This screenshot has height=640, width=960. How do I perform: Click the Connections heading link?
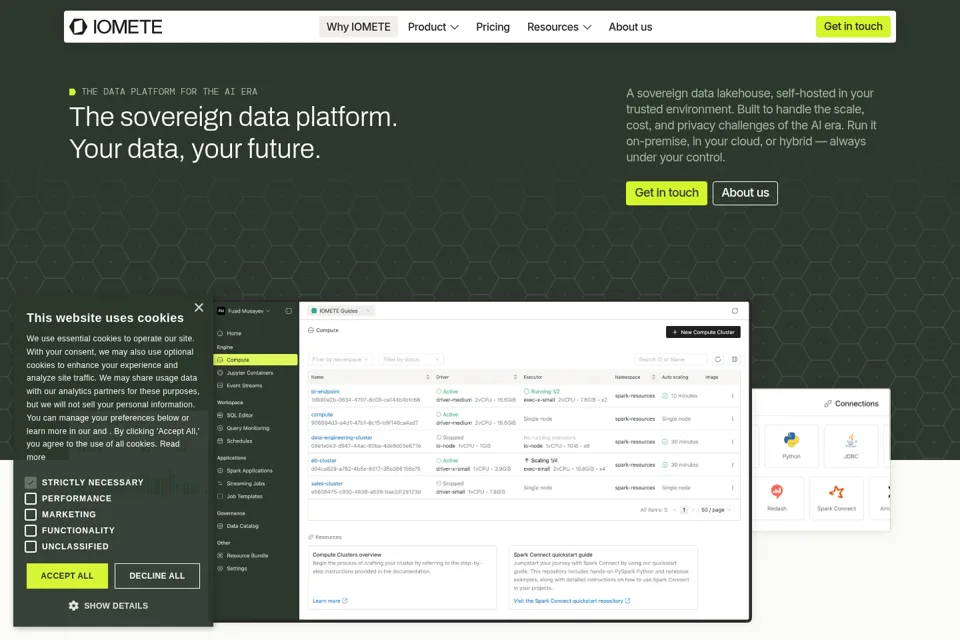(851, 404)
